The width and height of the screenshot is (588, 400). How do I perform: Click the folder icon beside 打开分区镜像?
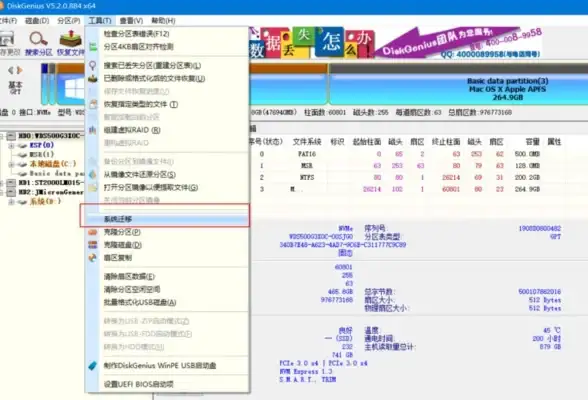(93, 187)
